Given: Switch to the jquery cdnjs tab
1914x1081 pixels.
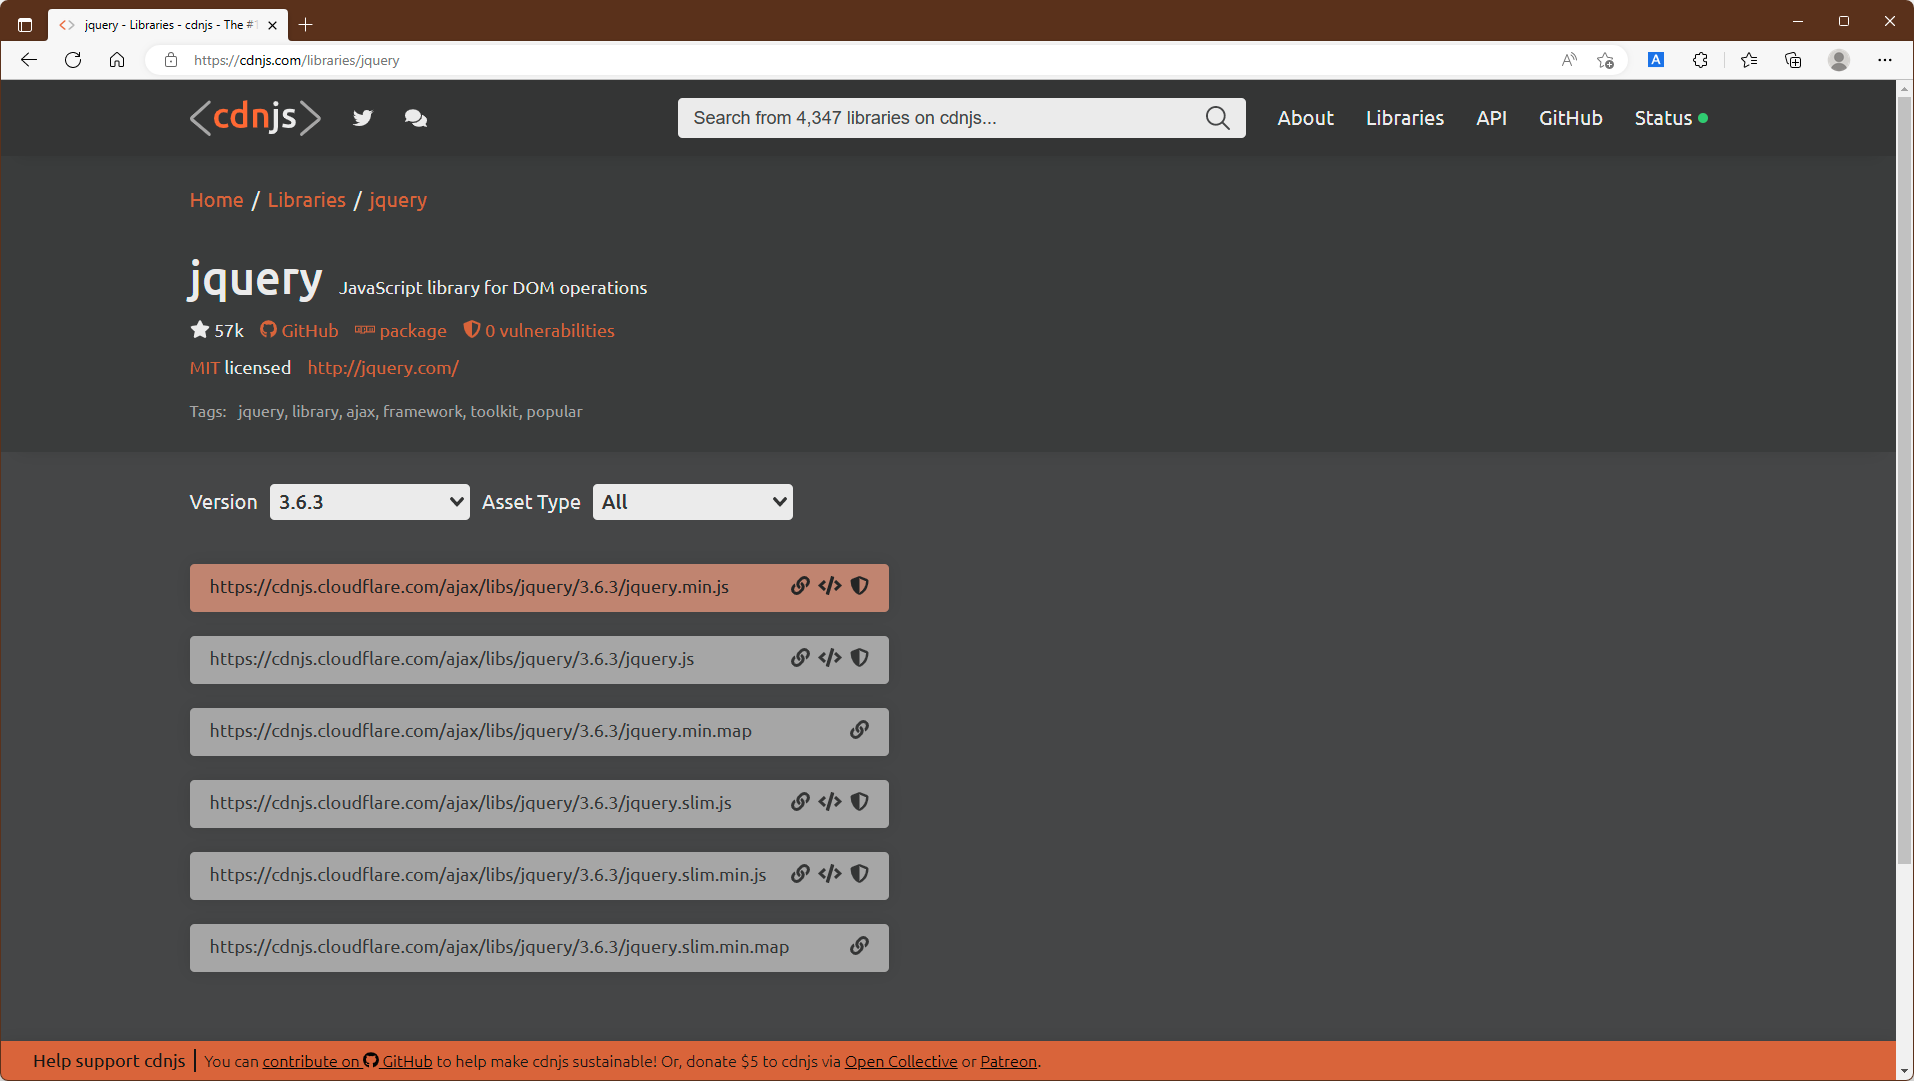Looking at the screenshot, I should (168, 25).
